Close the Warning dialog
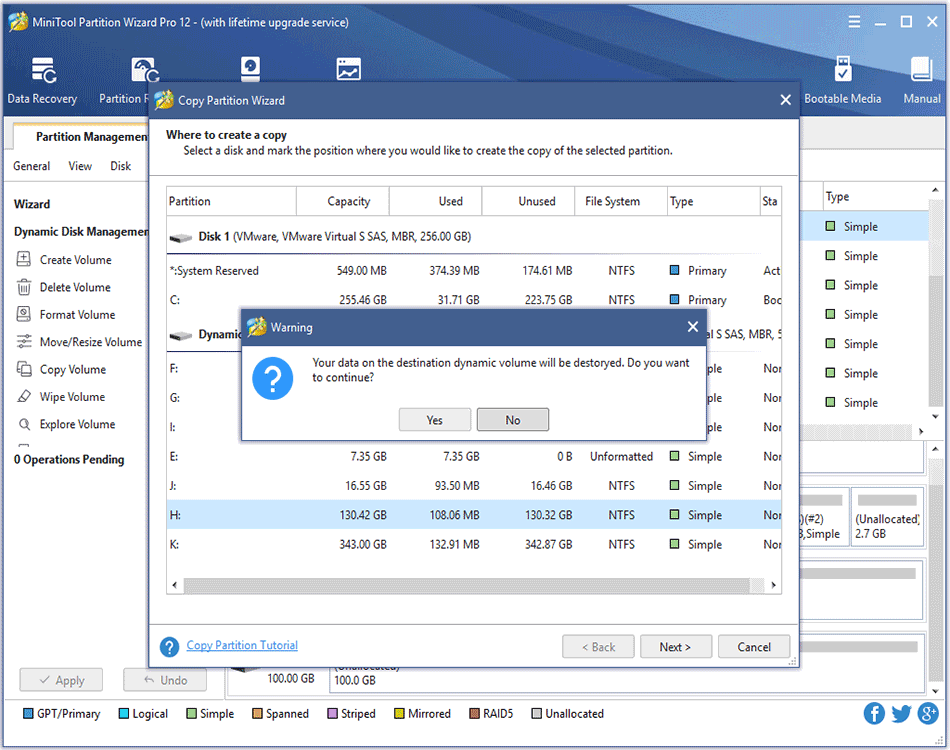The width and height of the screenshot is (950, 750). [x=692, y=327]
